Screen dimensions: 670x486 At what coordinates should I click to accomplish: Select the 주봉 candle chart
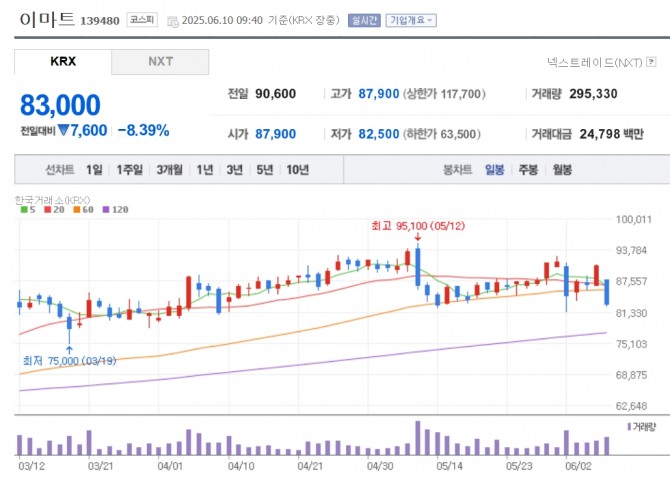click(x=528, y=170)
